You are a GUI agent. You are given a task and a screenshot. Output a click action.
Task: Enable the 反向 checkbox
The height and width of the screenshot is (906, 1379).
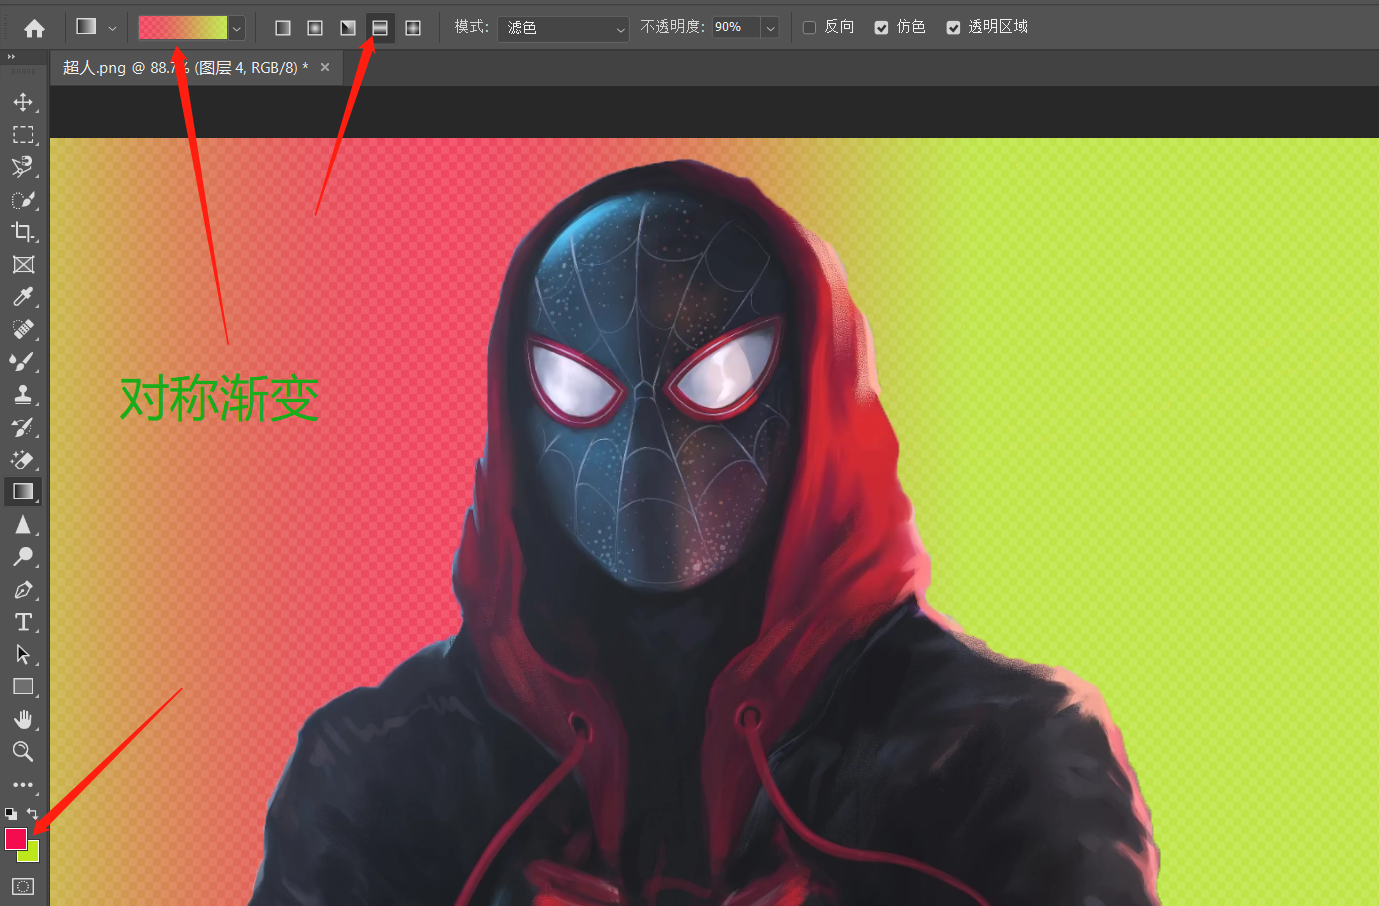coord(810,28)
